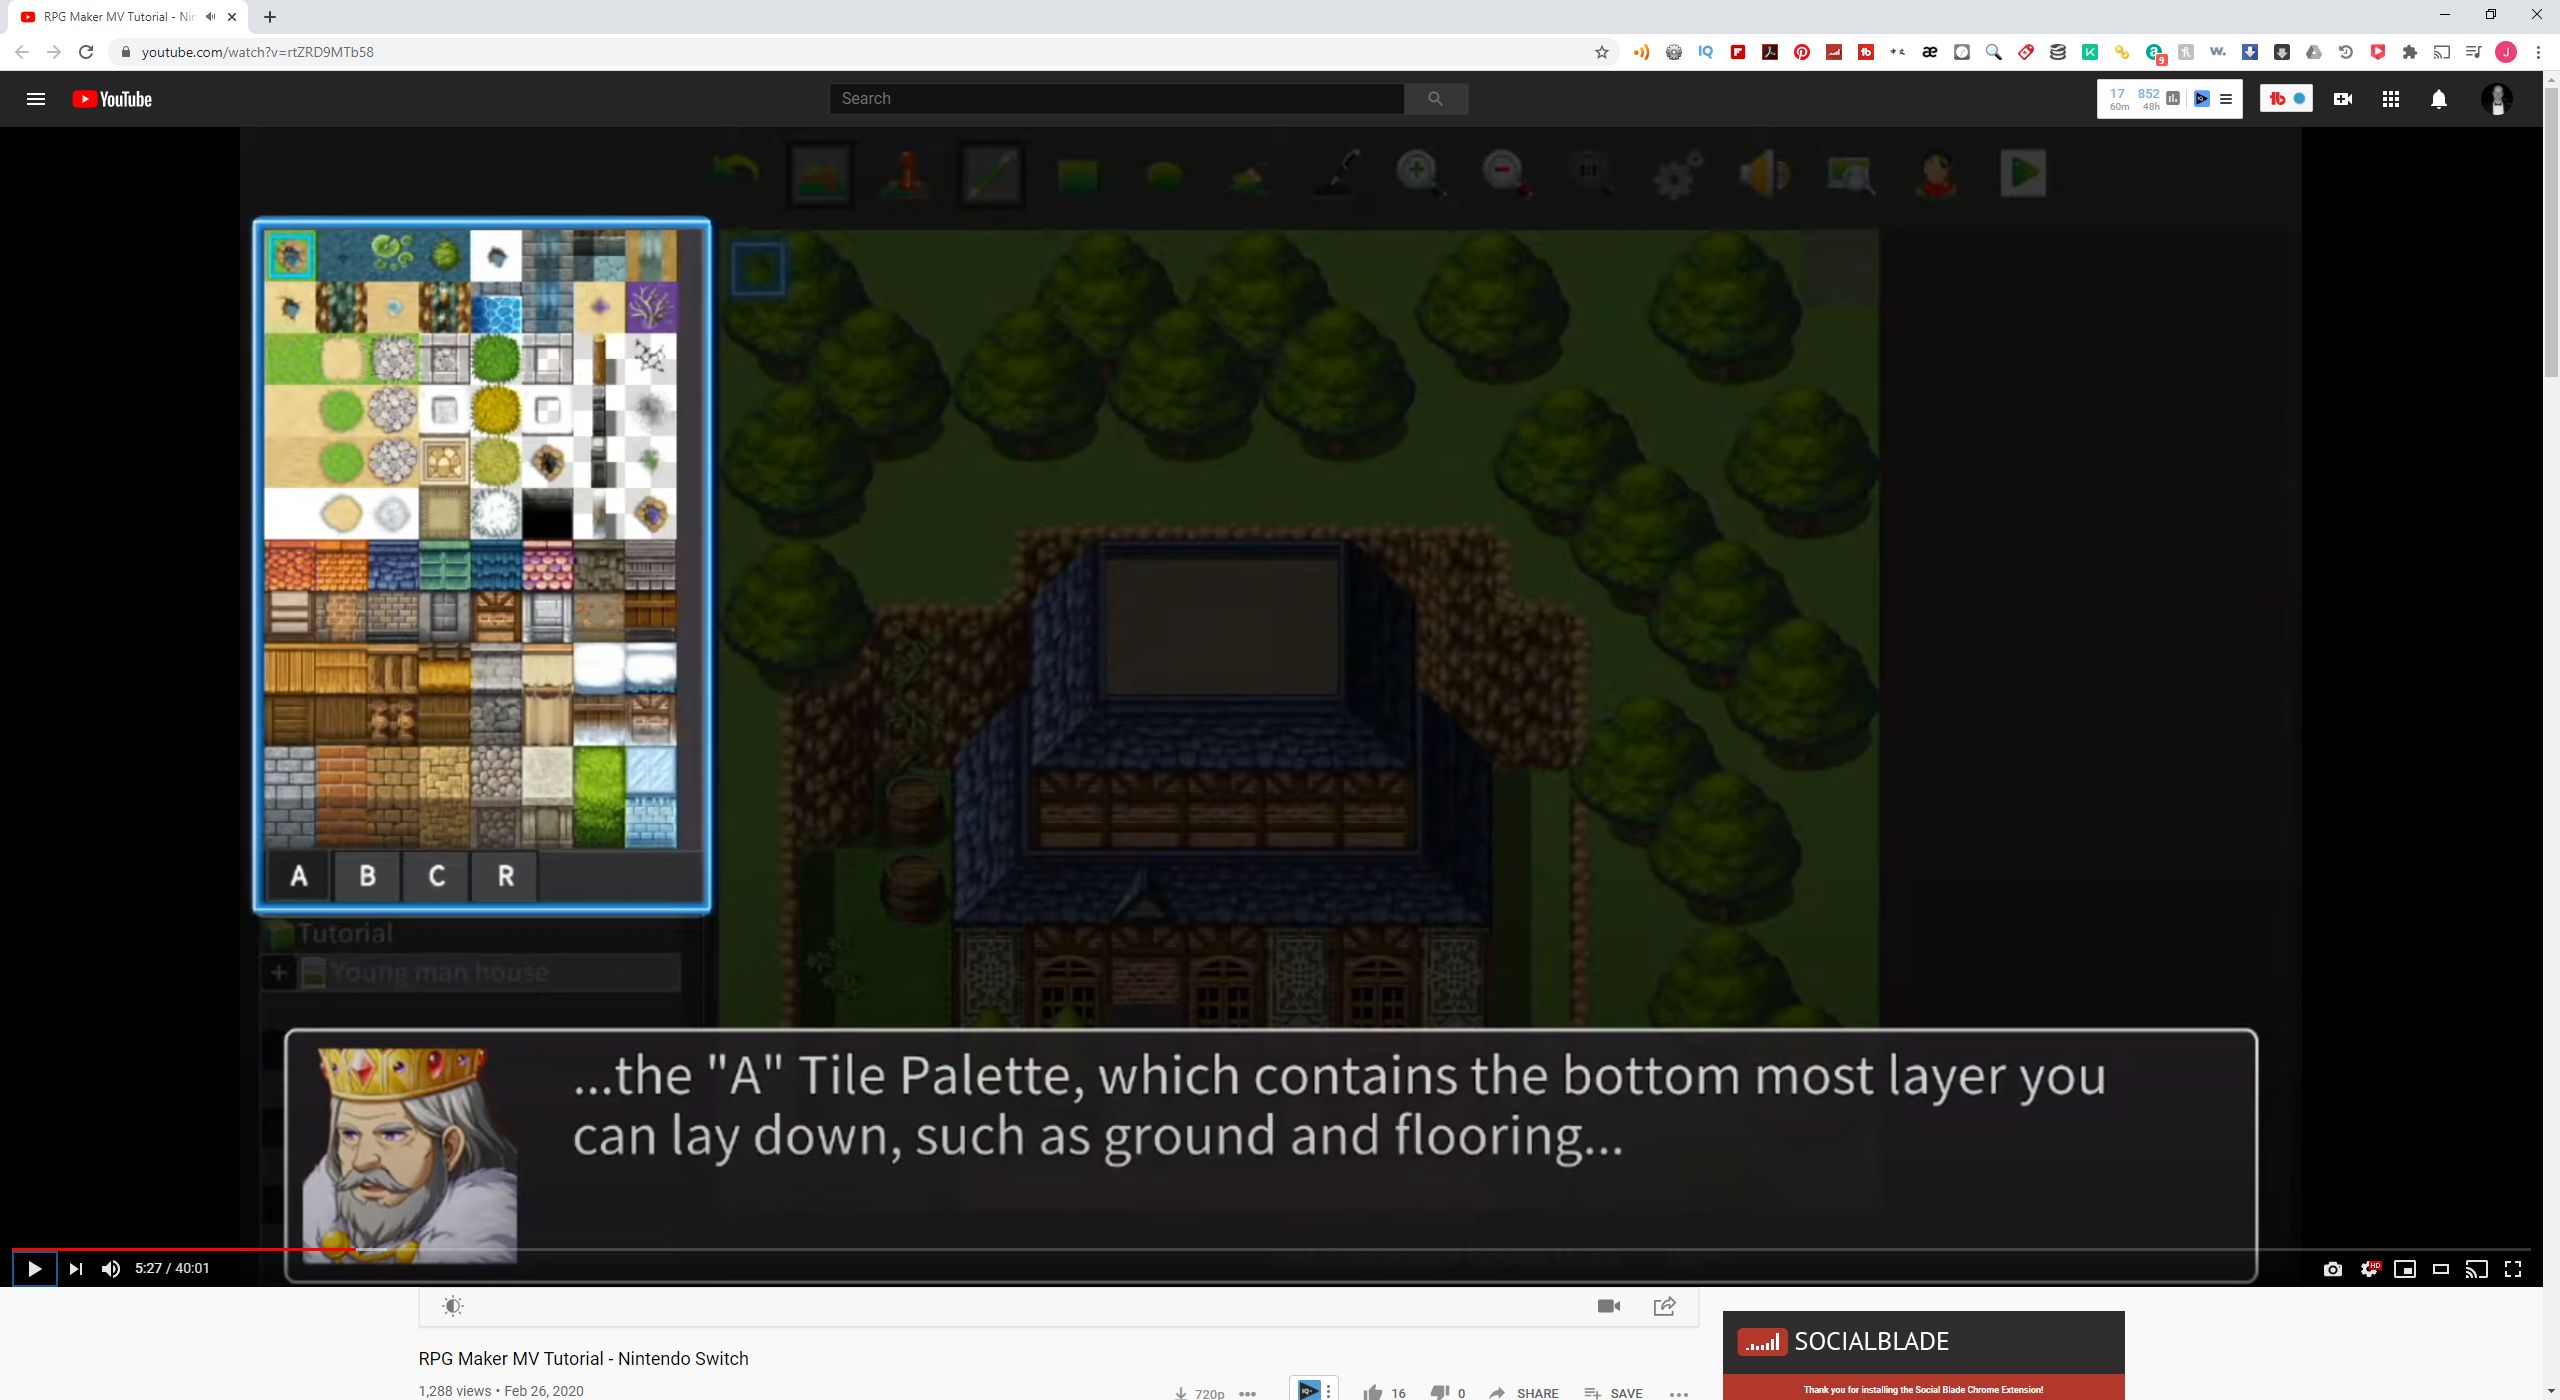Click the video camera icon below the player

(1609, 1306)
